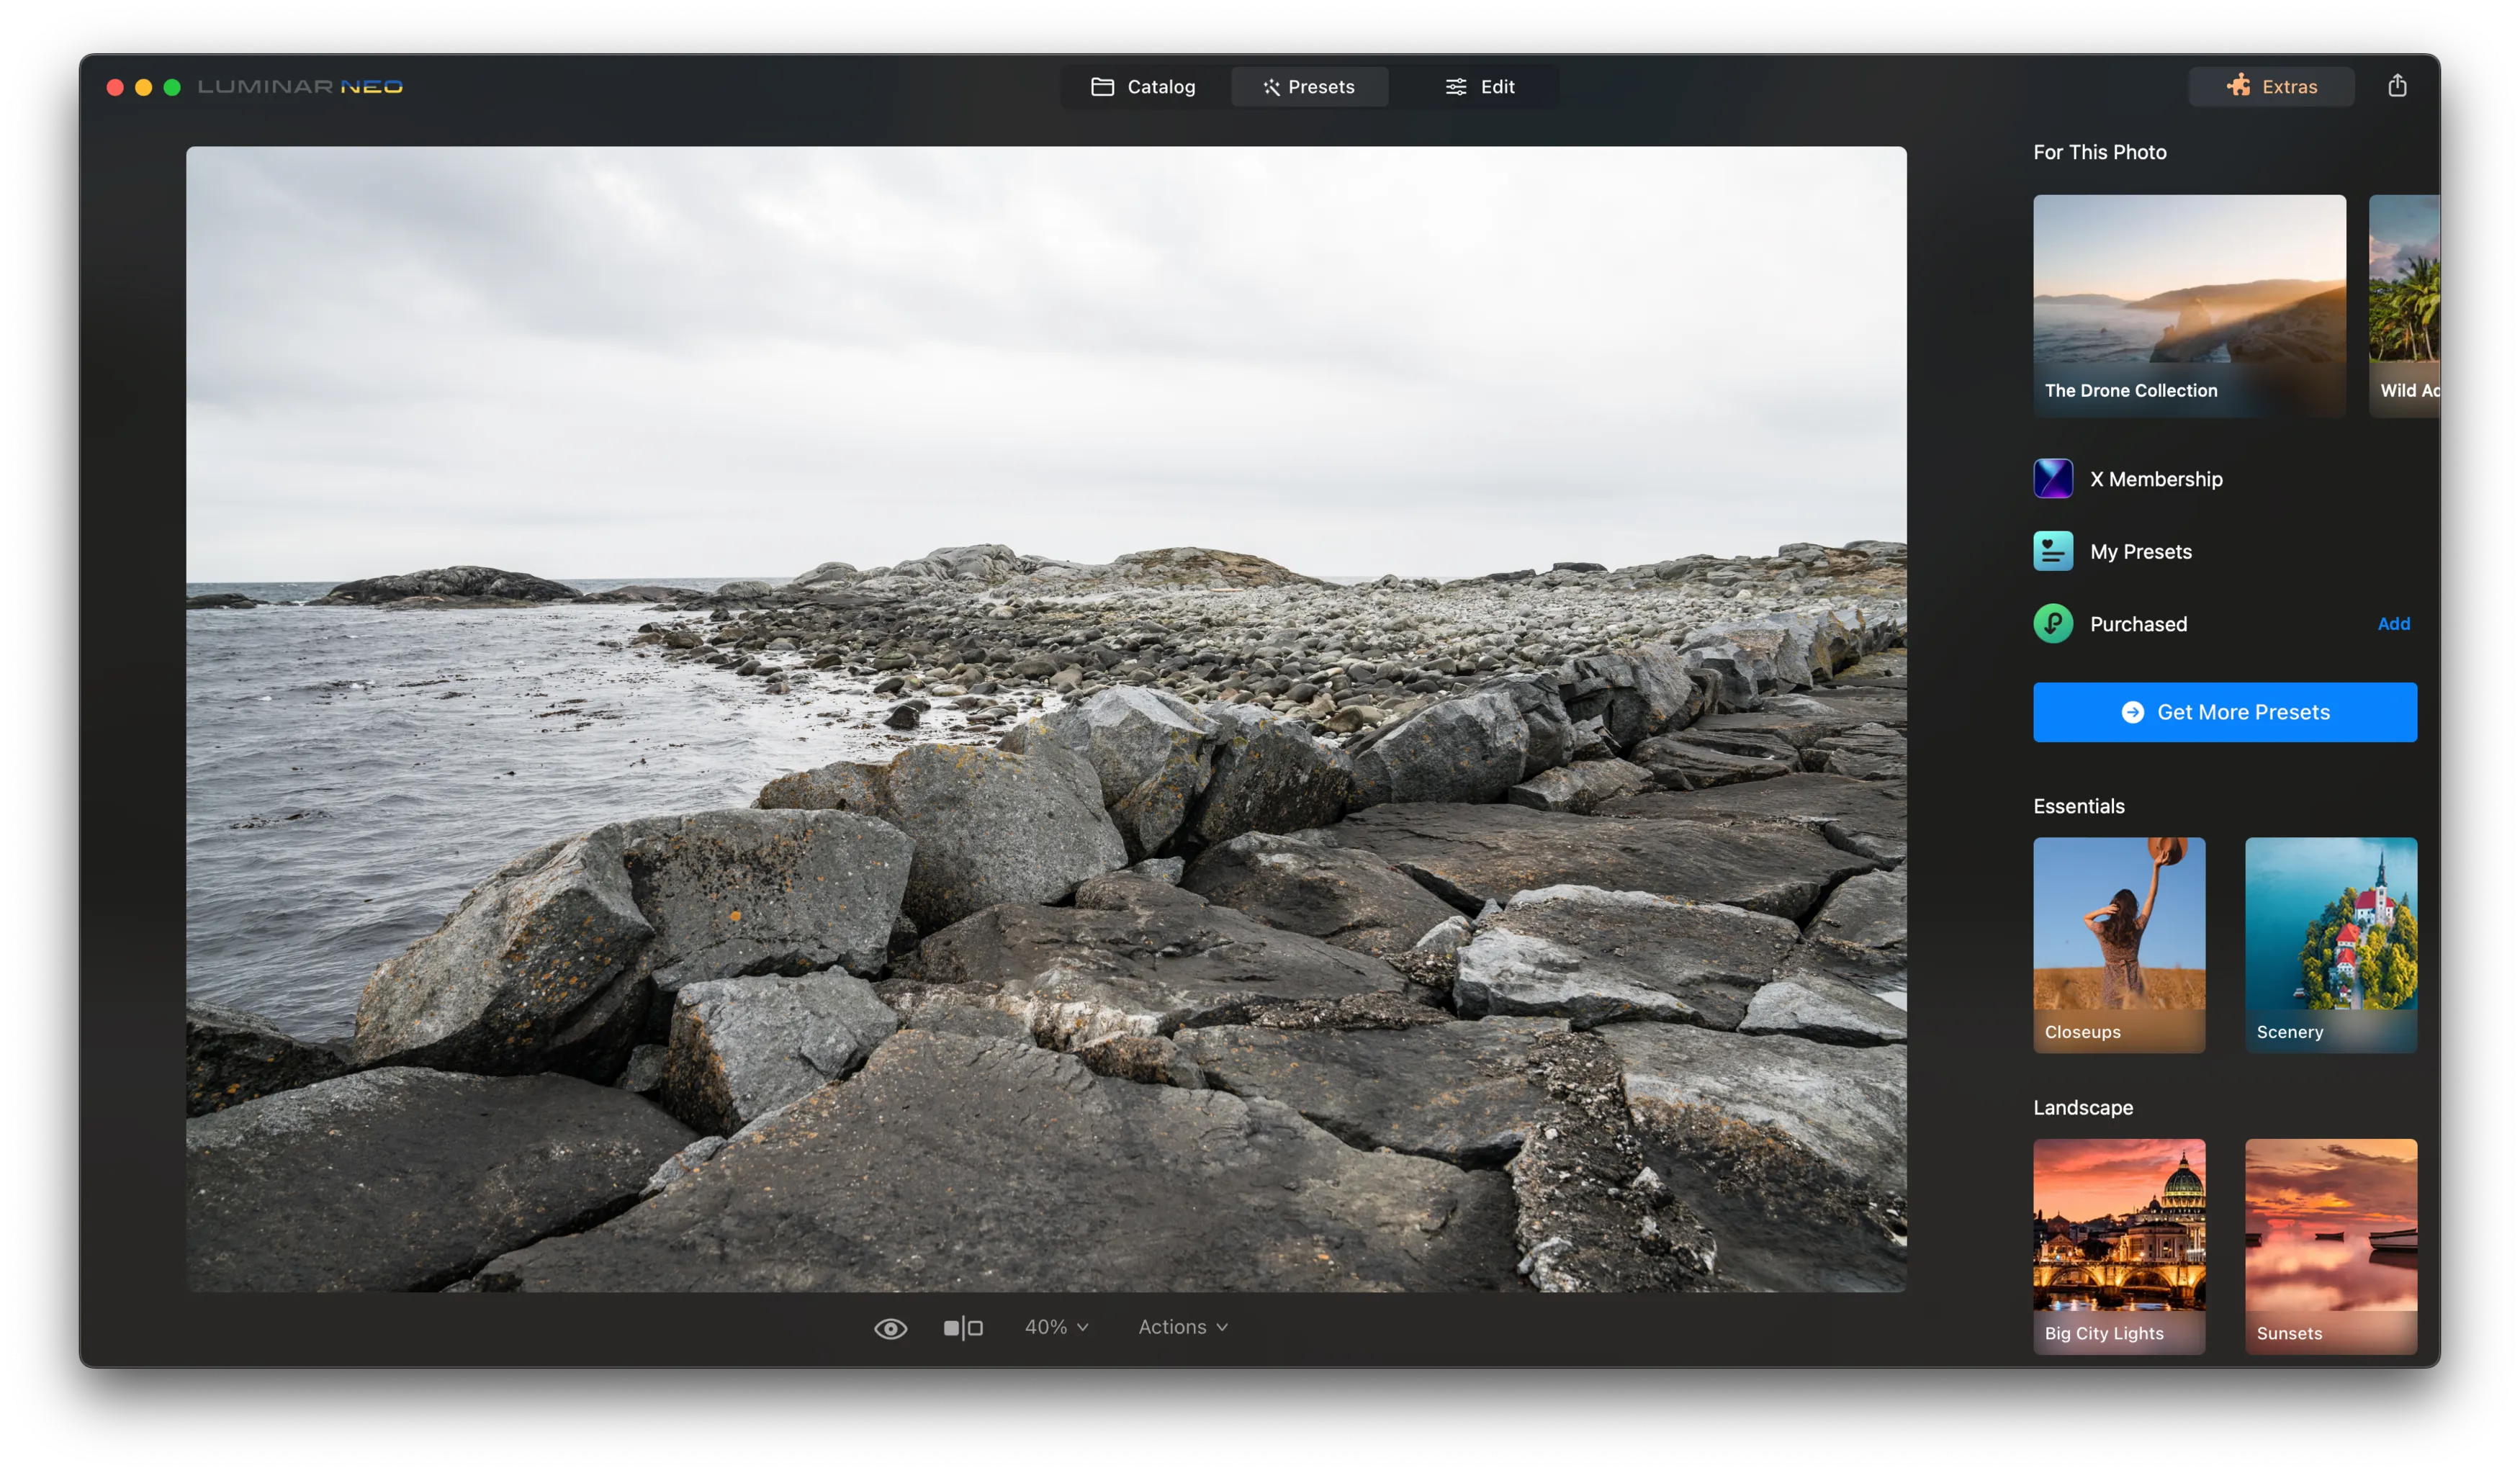Toggle the before/after compare view

coord(963,1328)
